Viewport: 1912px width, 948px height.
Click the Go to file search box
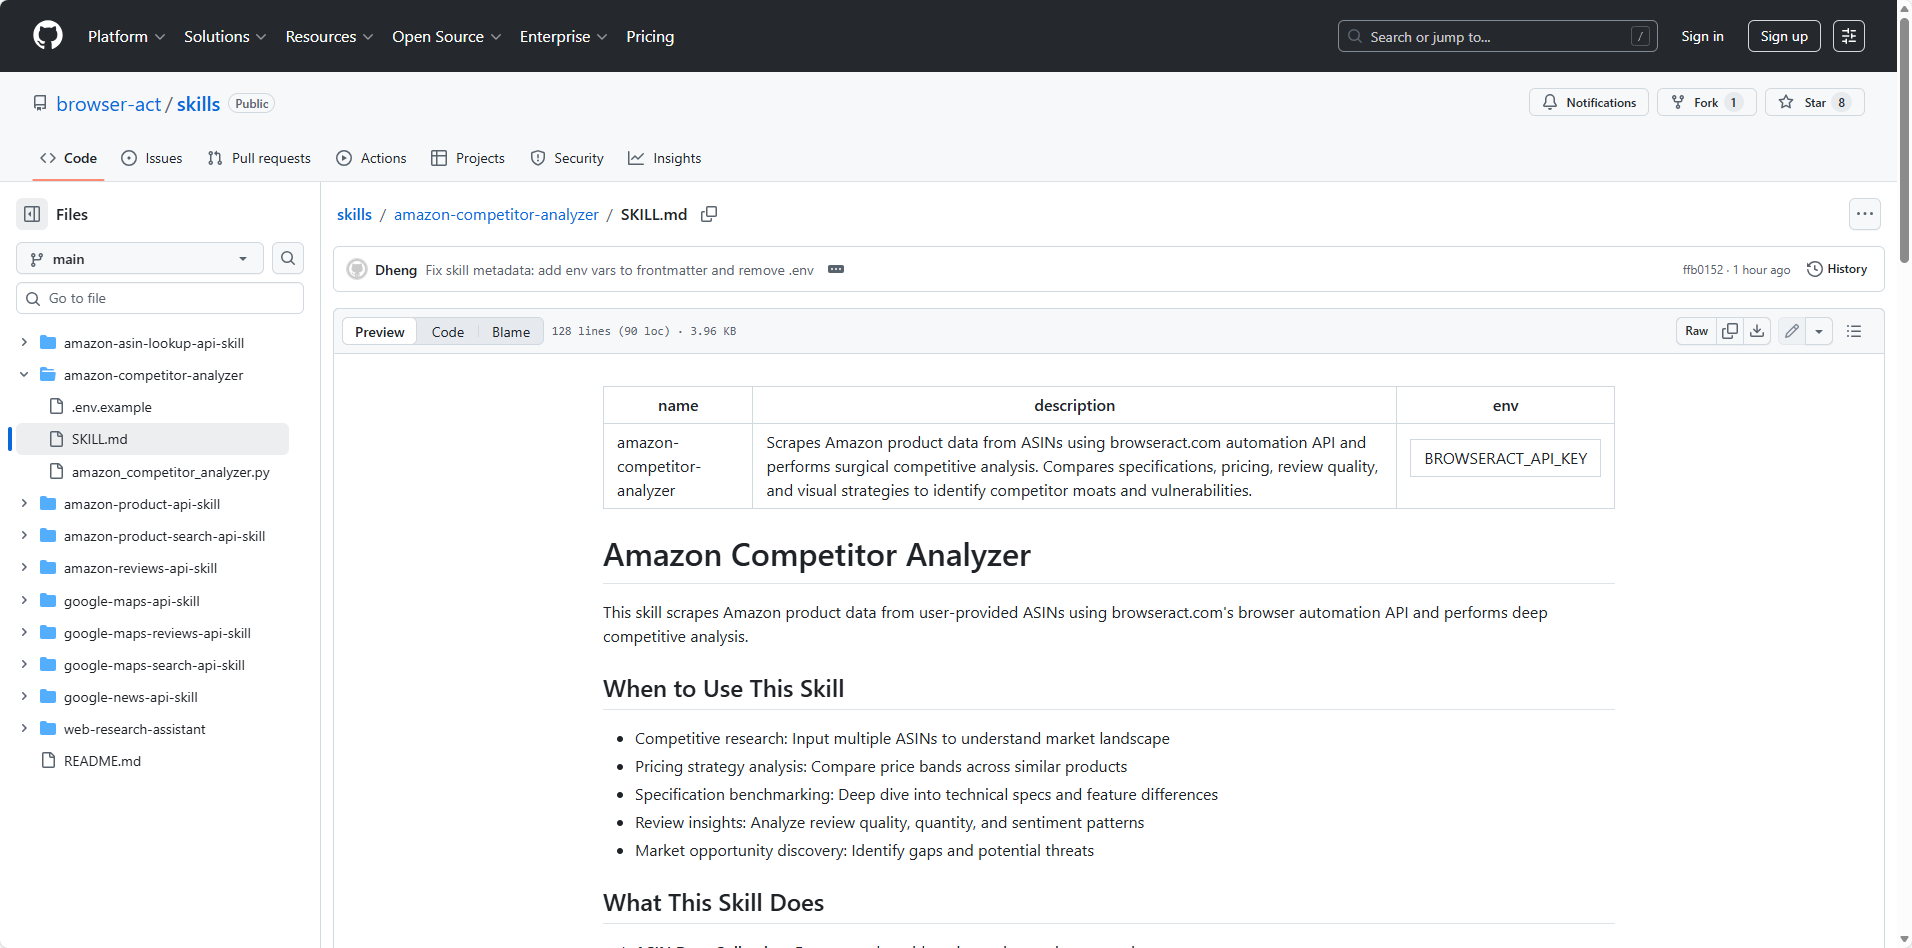[x=160, y=297]
